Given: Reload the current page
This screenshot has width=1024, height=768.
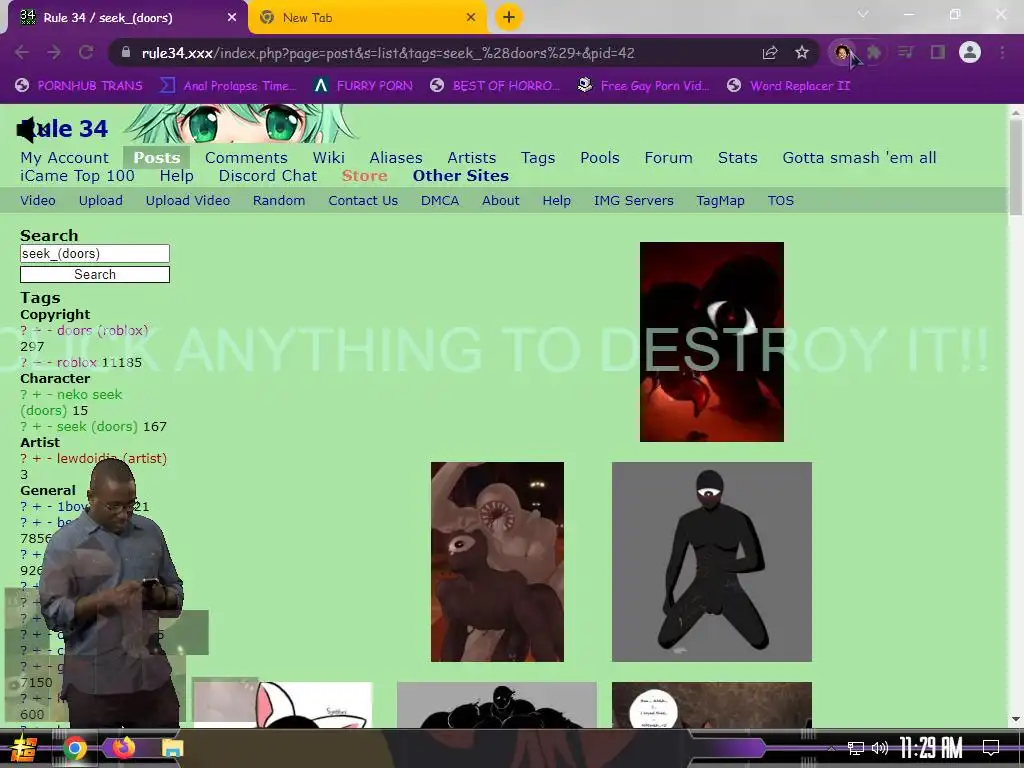Looking at the screenshot, I should pyautogui.click(x=86, y=52).
